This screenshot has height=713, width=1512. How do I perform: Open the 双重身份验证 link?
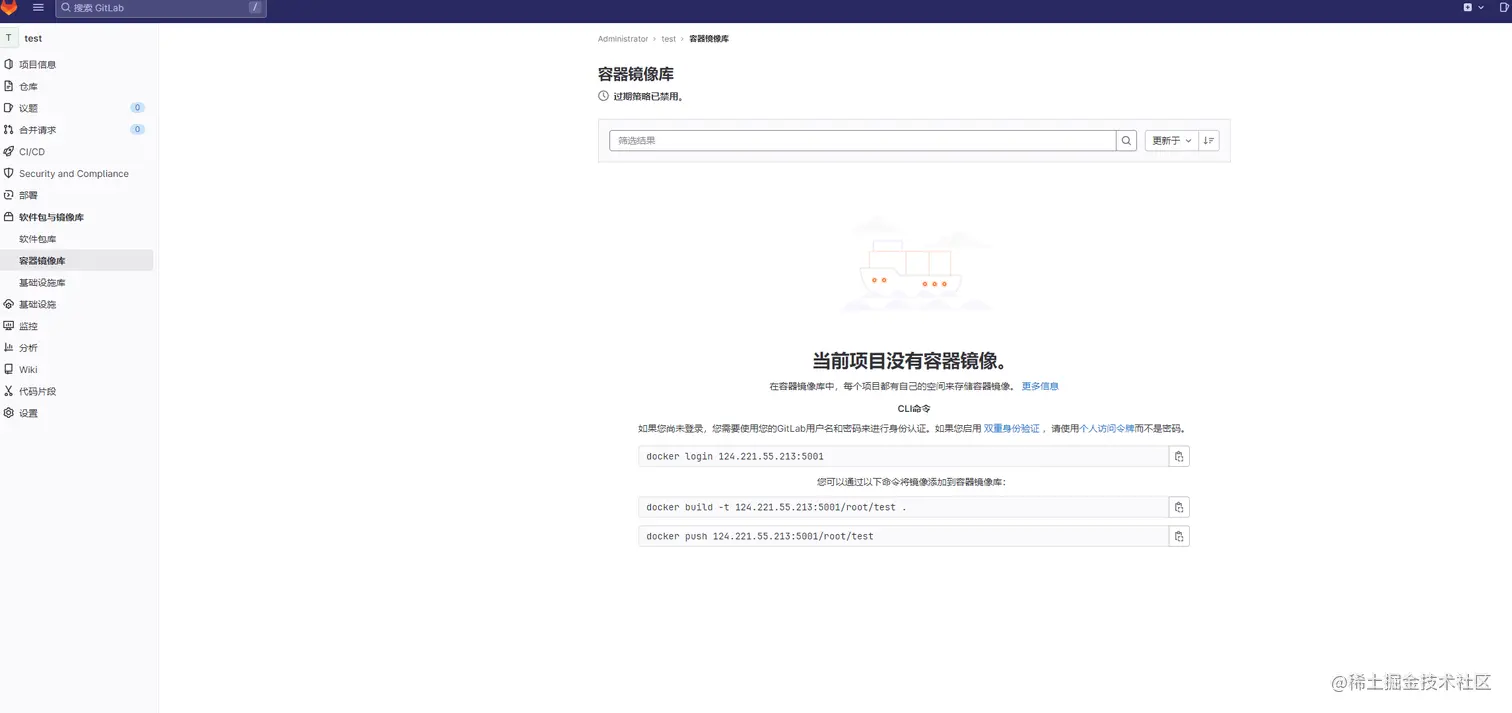click(1012, 428)
